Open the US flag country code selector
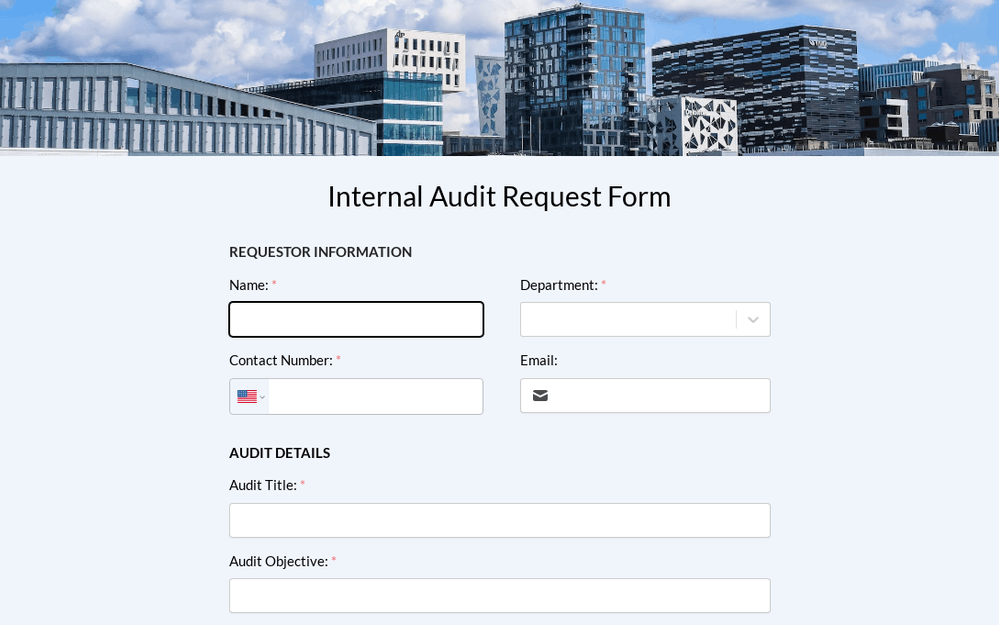This screenshot has height=625, width=999. point(250,397)
